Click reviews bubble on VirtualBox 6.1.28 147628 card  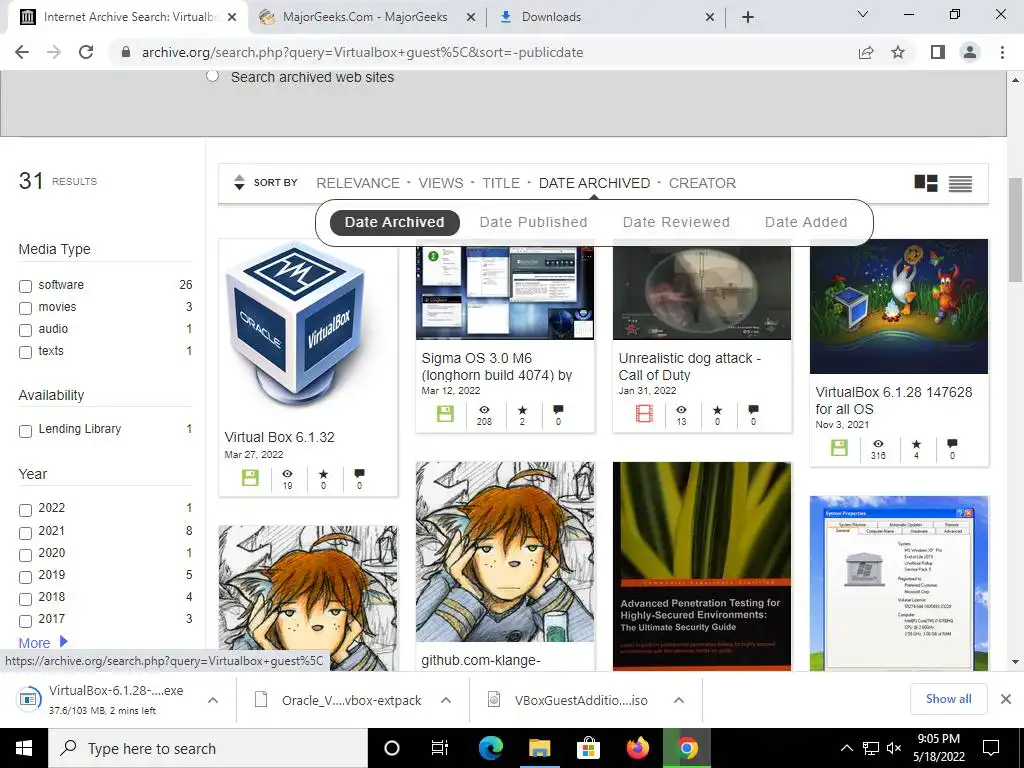(952, 443)
